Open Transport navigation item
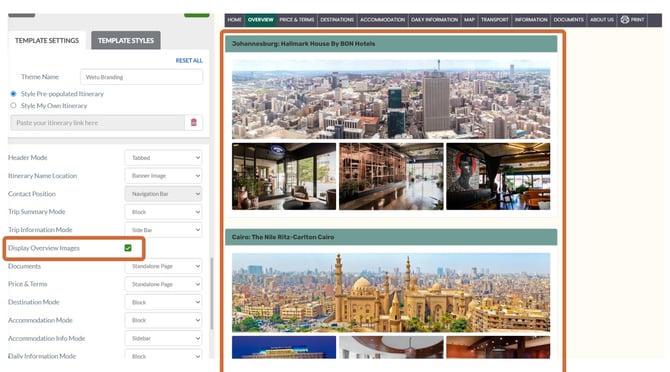This screenshot has width=670, height=372. pyautogui.click(x=494, y=20)
